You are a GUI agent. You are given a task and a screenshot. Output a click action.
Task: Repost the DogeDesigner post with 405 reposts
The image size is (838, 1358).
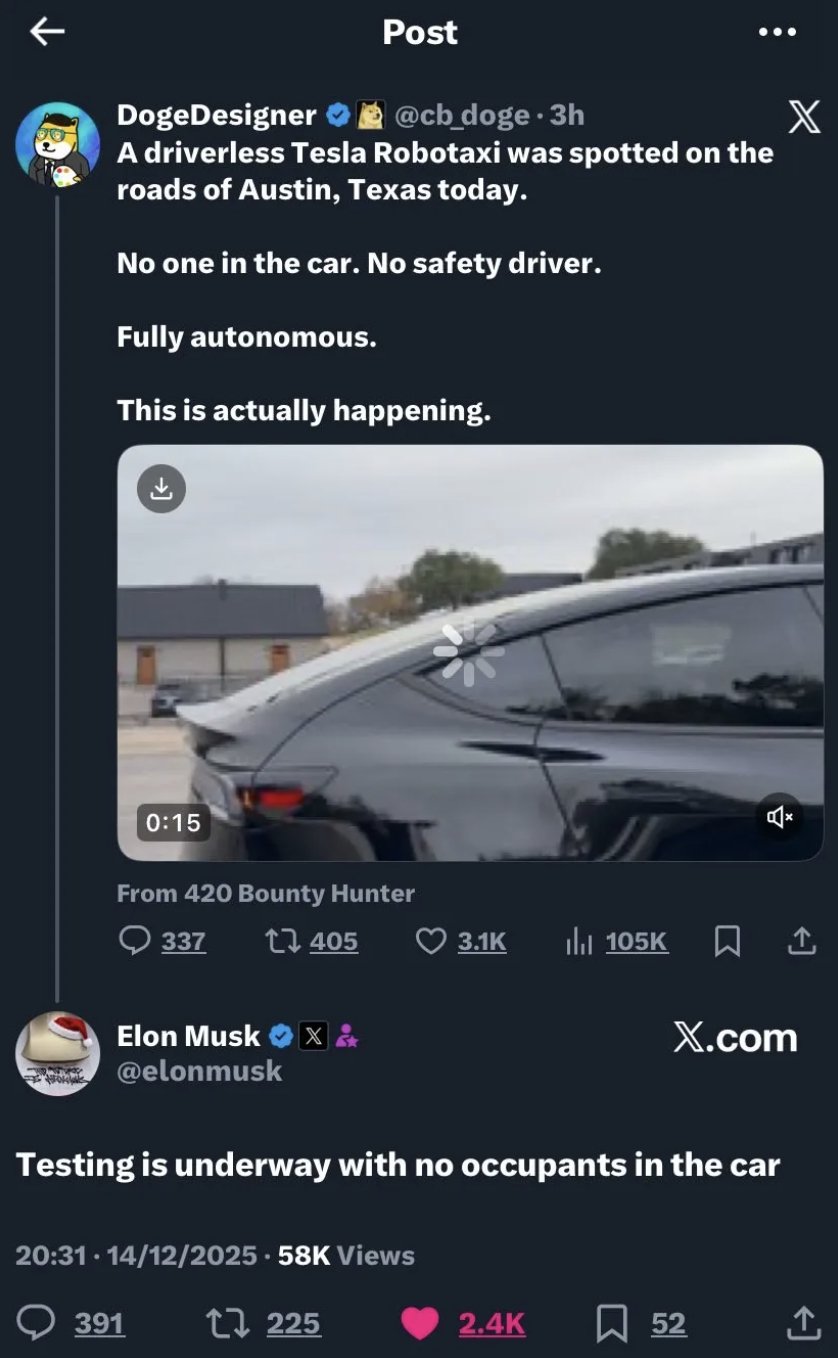(279, 941)
